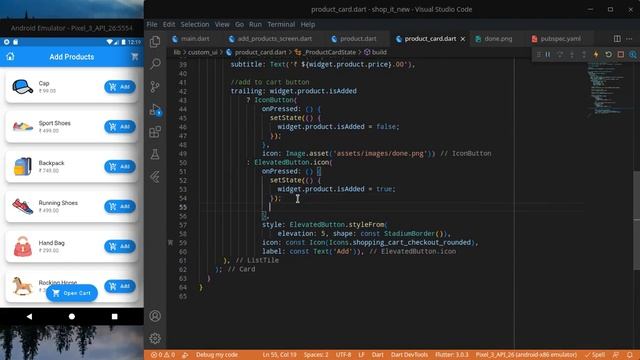The height and width of the screenshot is (360, 640).
Task: Open the Run and Debug view
Action: pyautogui.click(x=155, y=109)
